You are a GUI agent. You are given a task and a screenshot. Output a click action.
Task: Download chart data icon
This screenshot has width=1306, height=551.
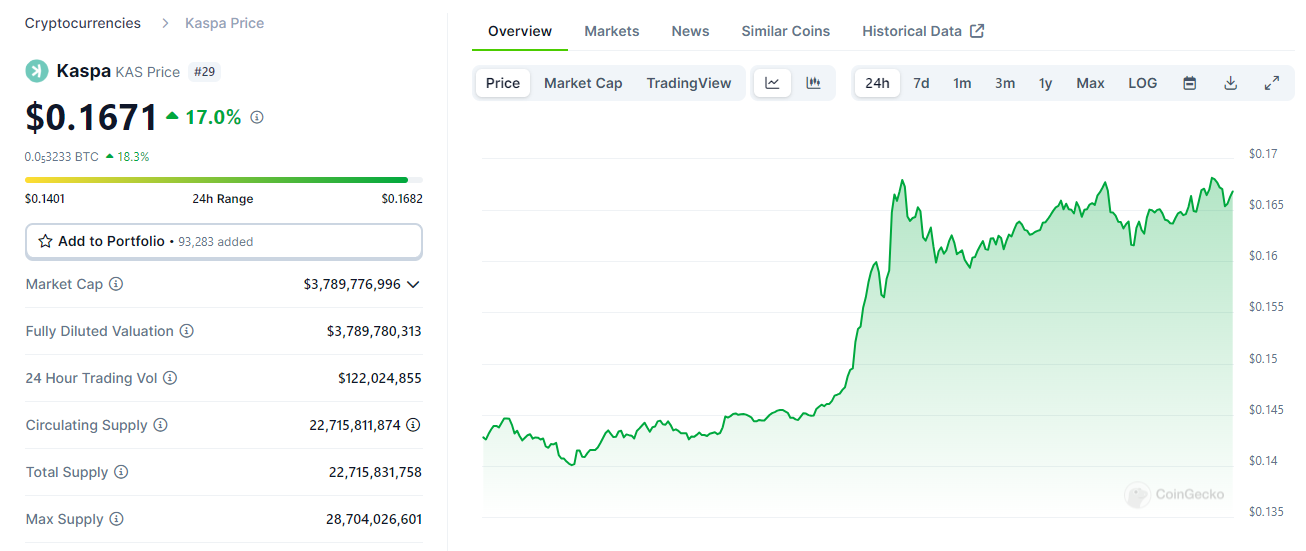click(1231, 83)
